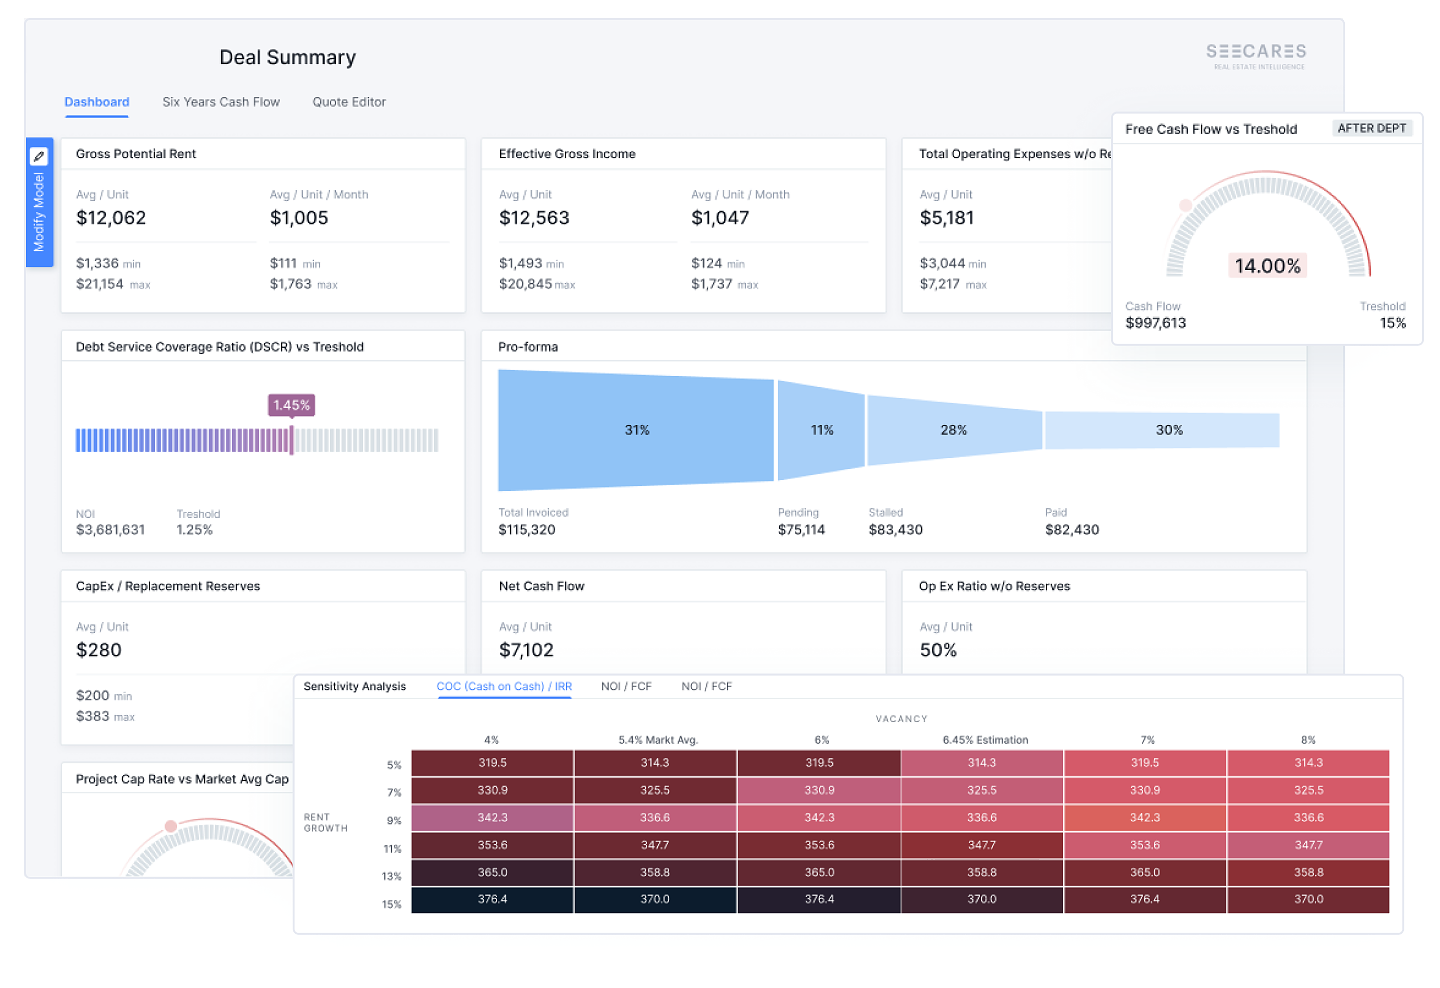Click 370.0 cell under 8% vacancy column

1308,900
